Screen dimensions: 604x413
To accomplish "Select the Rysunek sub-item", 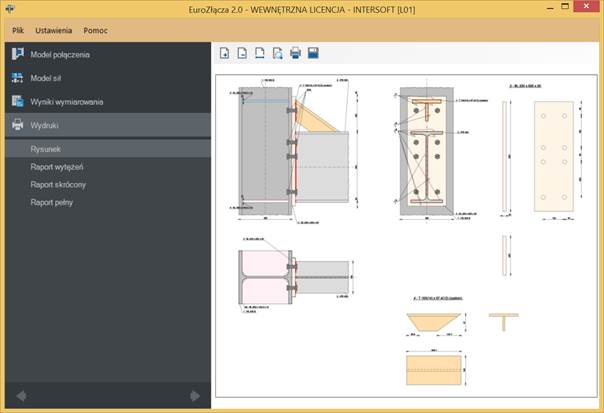I will coord(108,149).
